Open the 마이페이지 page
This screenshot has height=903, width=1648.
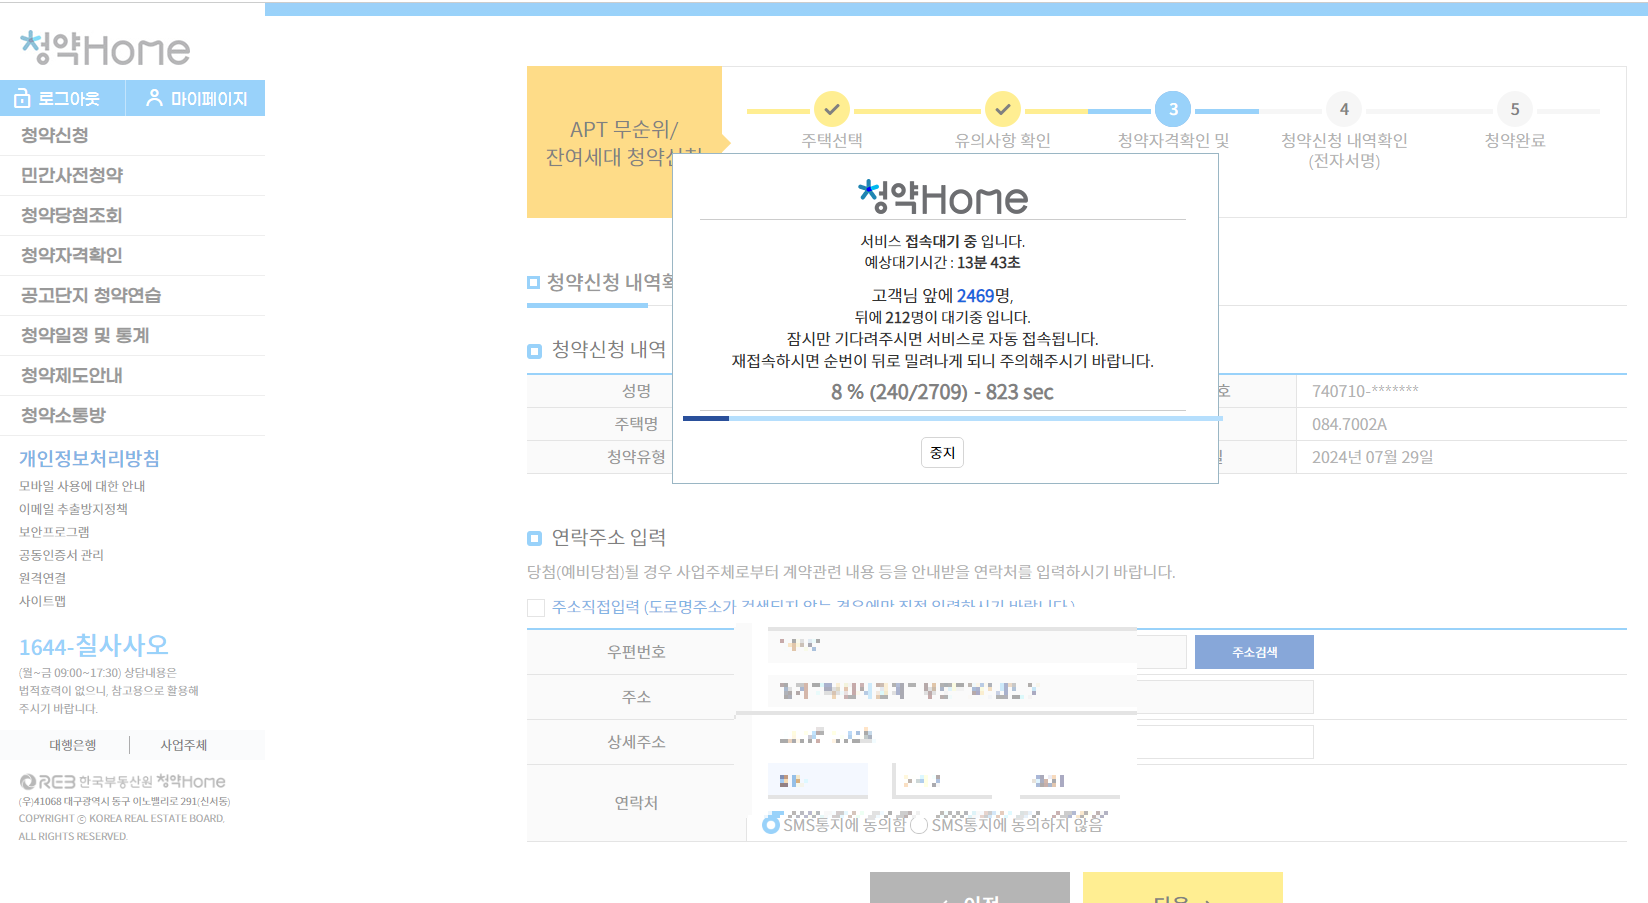pos(196,98)
